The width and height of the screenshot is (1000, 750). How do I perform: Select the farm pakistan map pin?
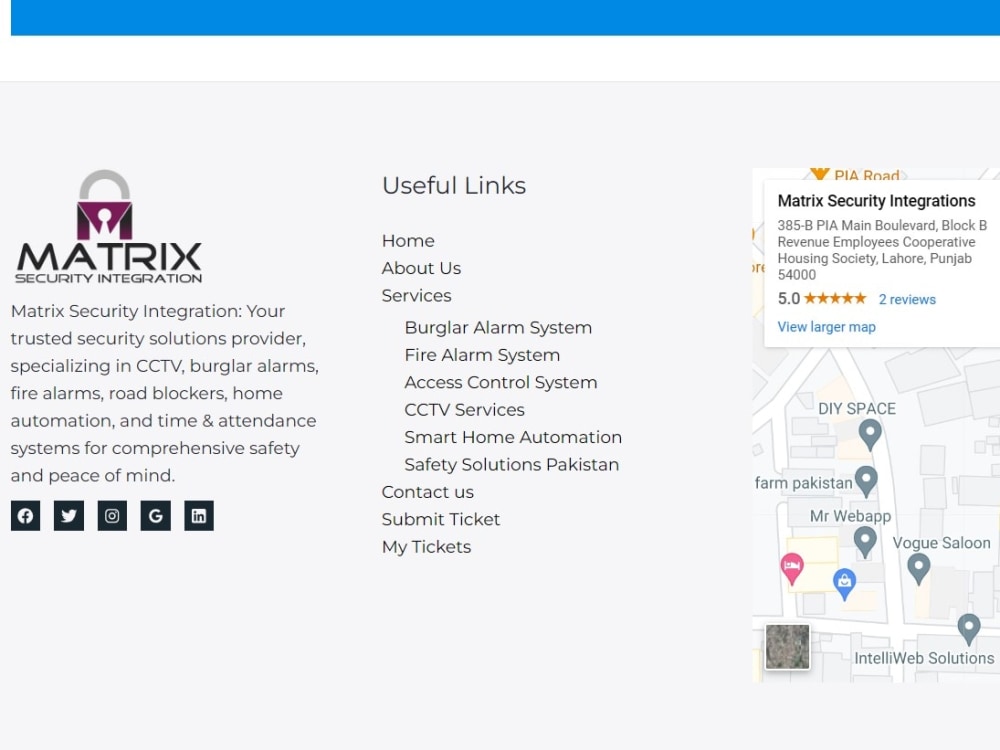point(866,482)
